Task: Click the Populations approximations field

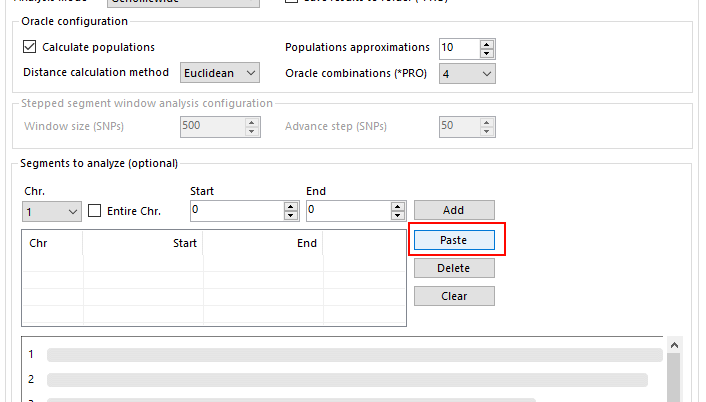Action: [x=457, y=48]
